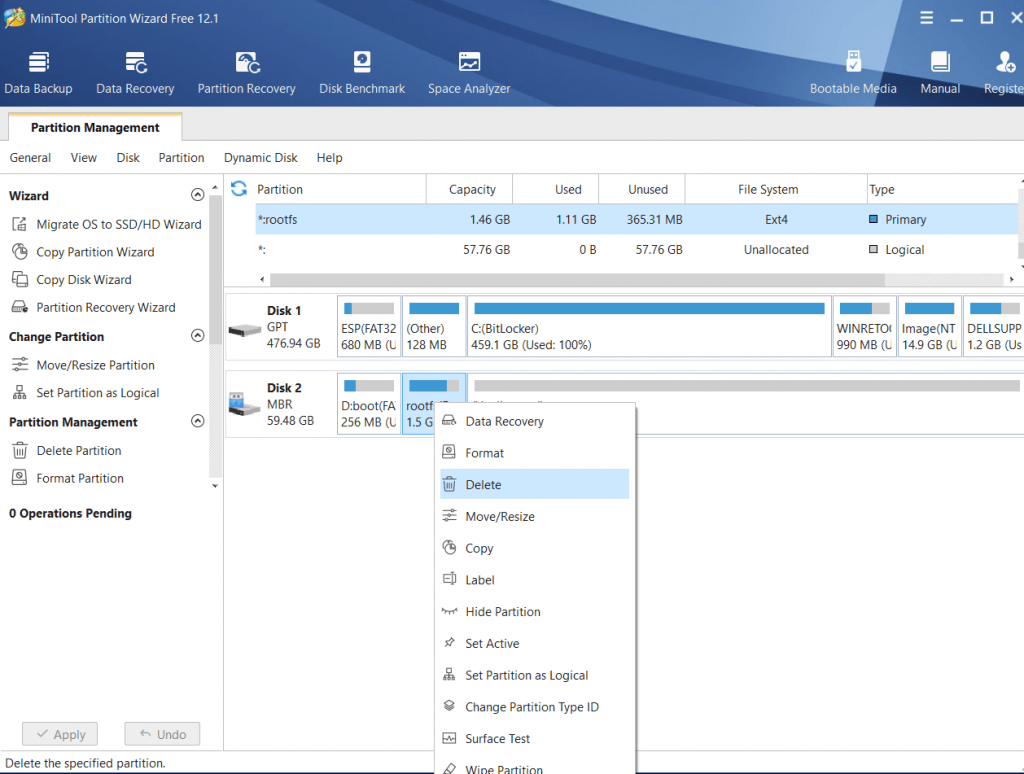The width and height of the screenshot is (1024, 774).
Task: Collapse the Partition Management sidebar section
Action: point(197,421)
